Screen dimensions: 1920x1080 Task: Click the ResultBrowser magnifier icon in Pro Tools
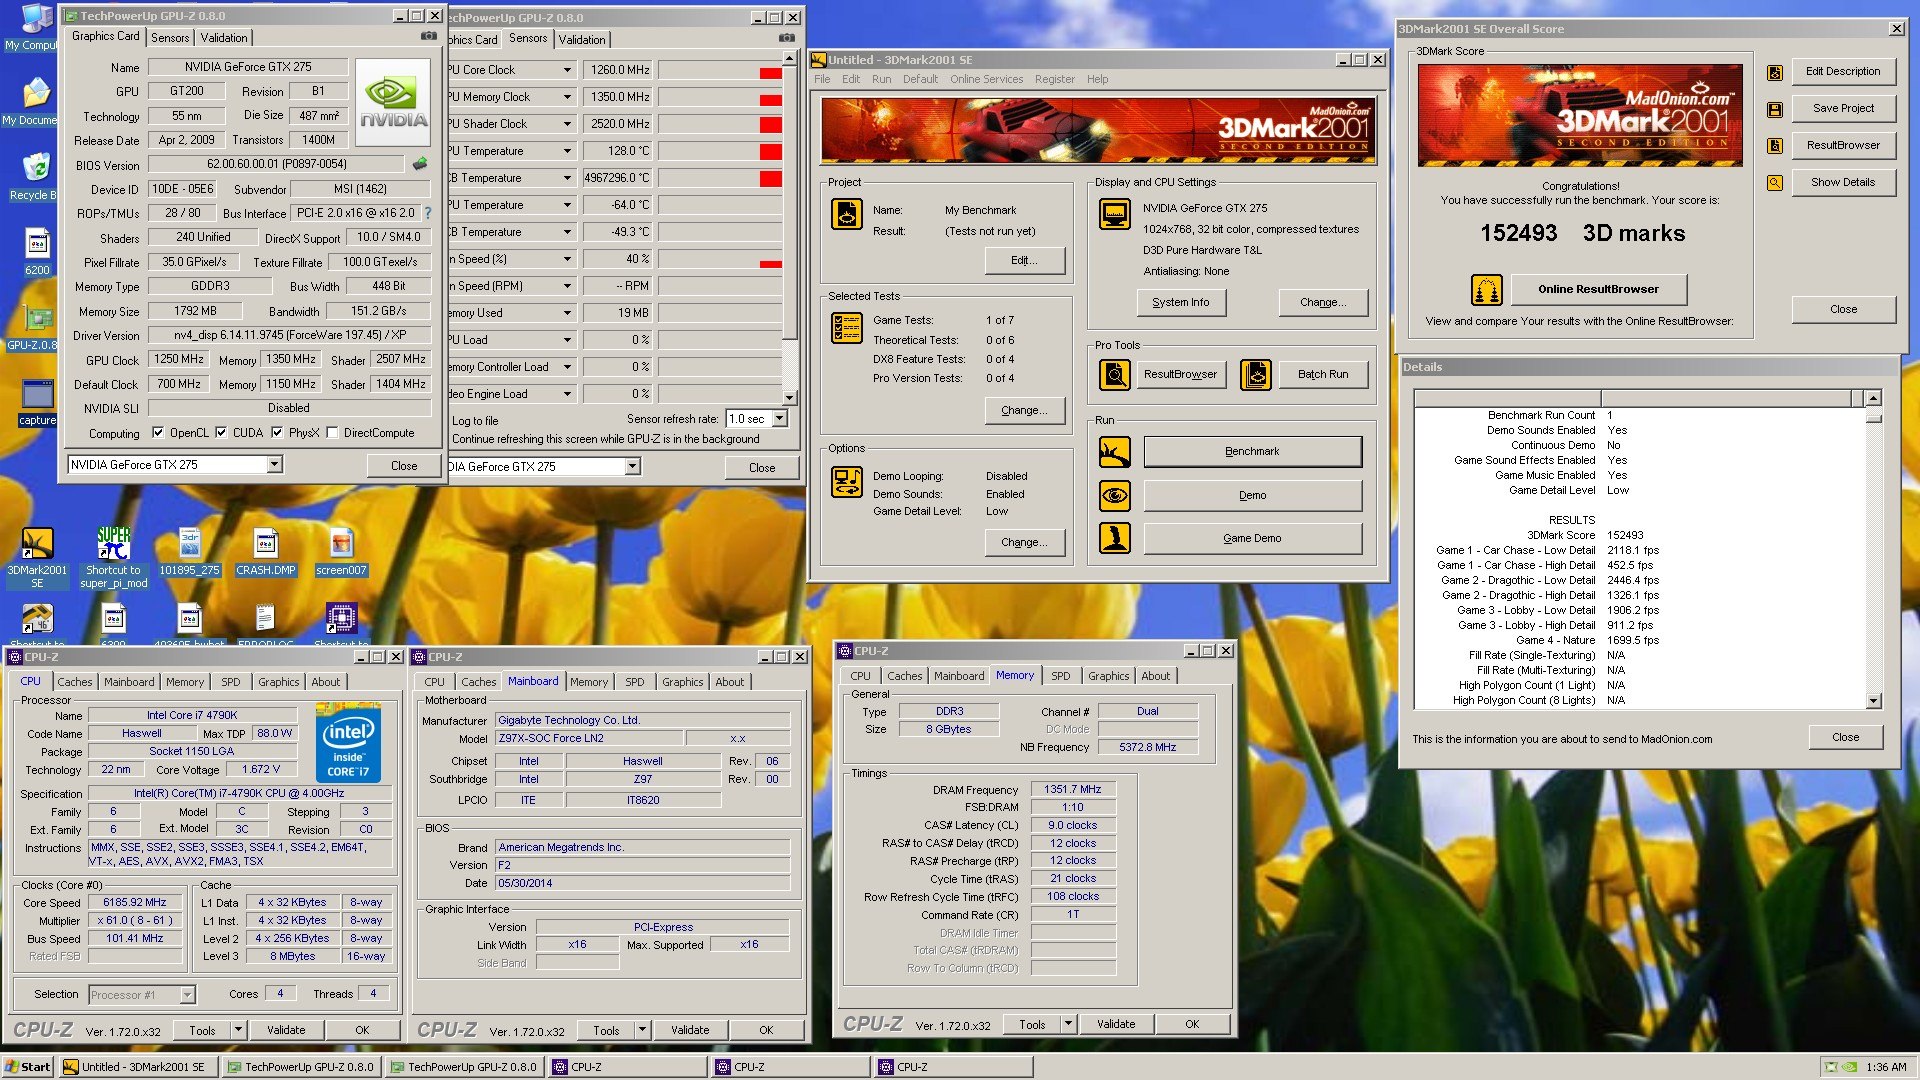click(x=1114, y=374)
